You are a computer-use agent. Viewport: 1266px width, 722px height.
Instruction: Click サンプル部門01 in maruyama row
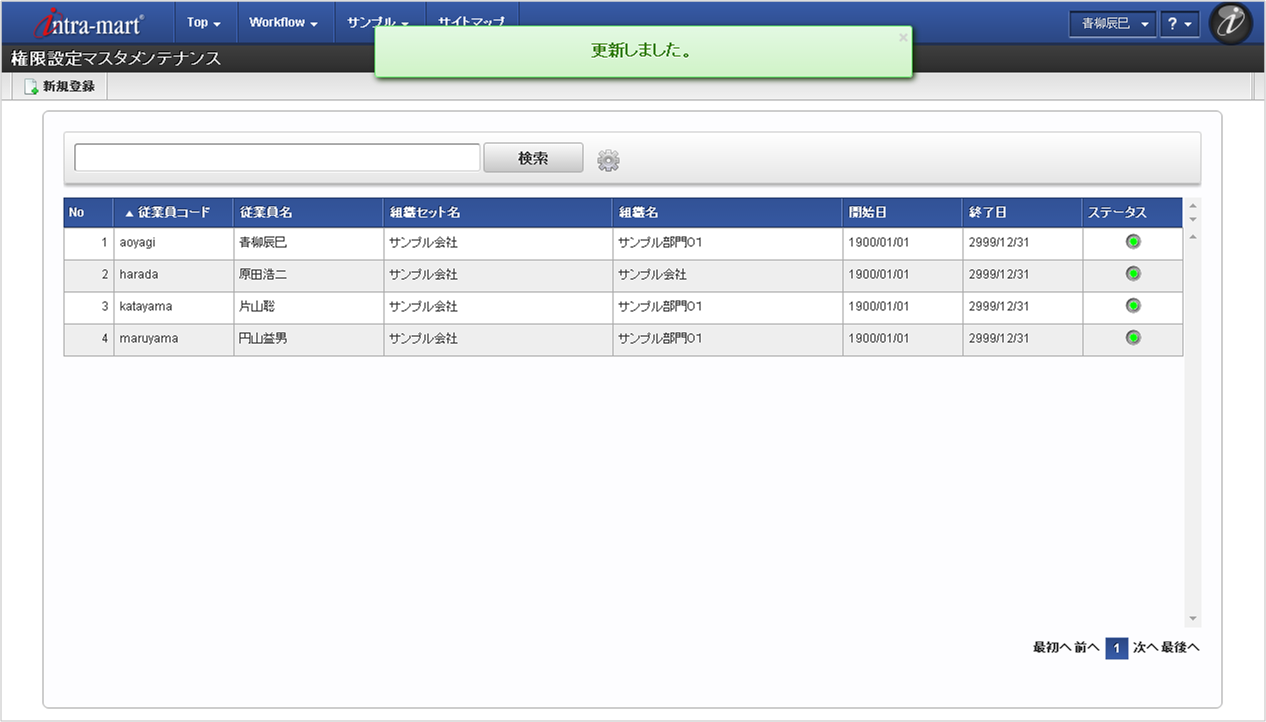click(x=660, y=339)
